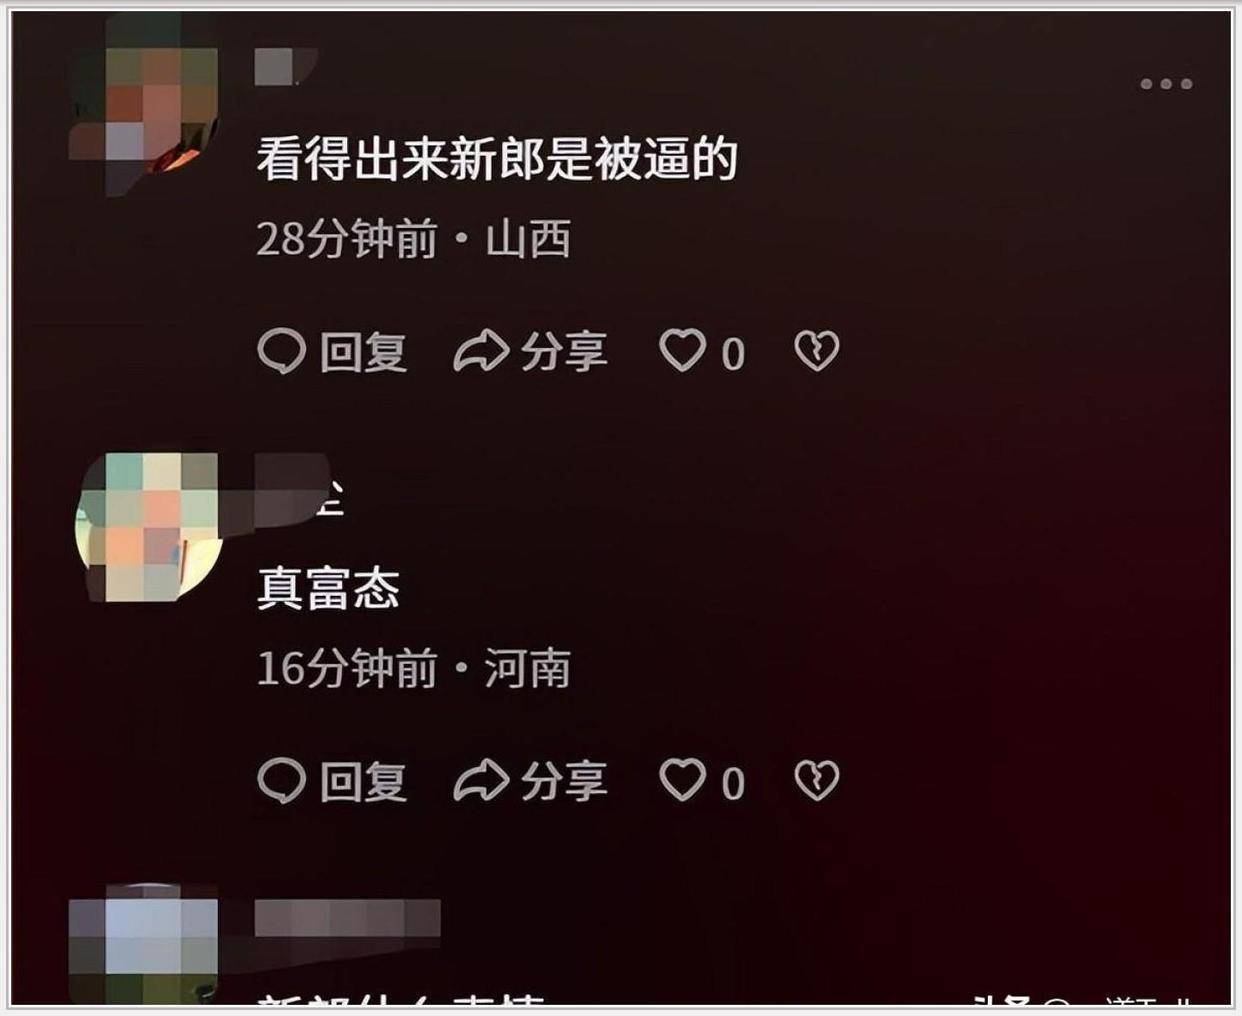Open the second commenter's pixelated avatar
The image size is (1242, 1016).
pyautogui.click(x=148, y=527)
